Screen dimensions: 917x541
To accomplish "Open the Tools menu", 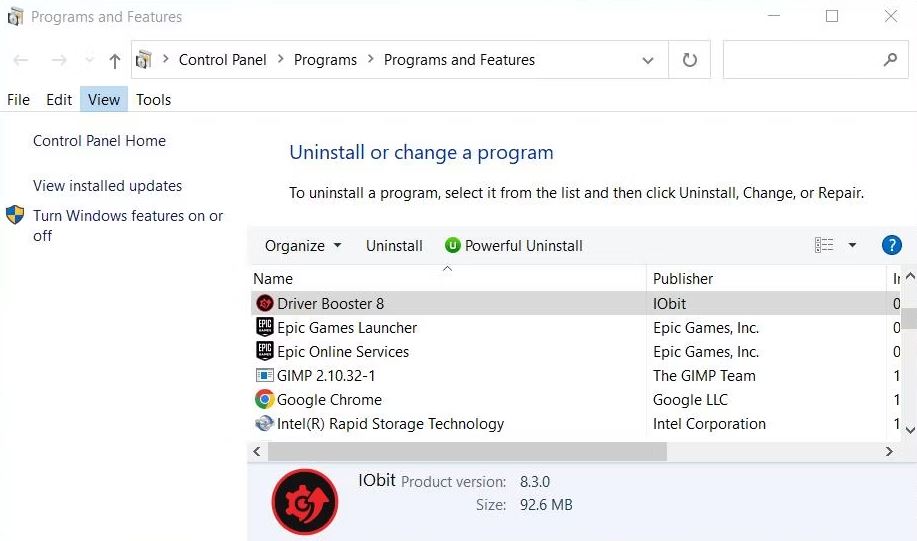I will [153, 99].
